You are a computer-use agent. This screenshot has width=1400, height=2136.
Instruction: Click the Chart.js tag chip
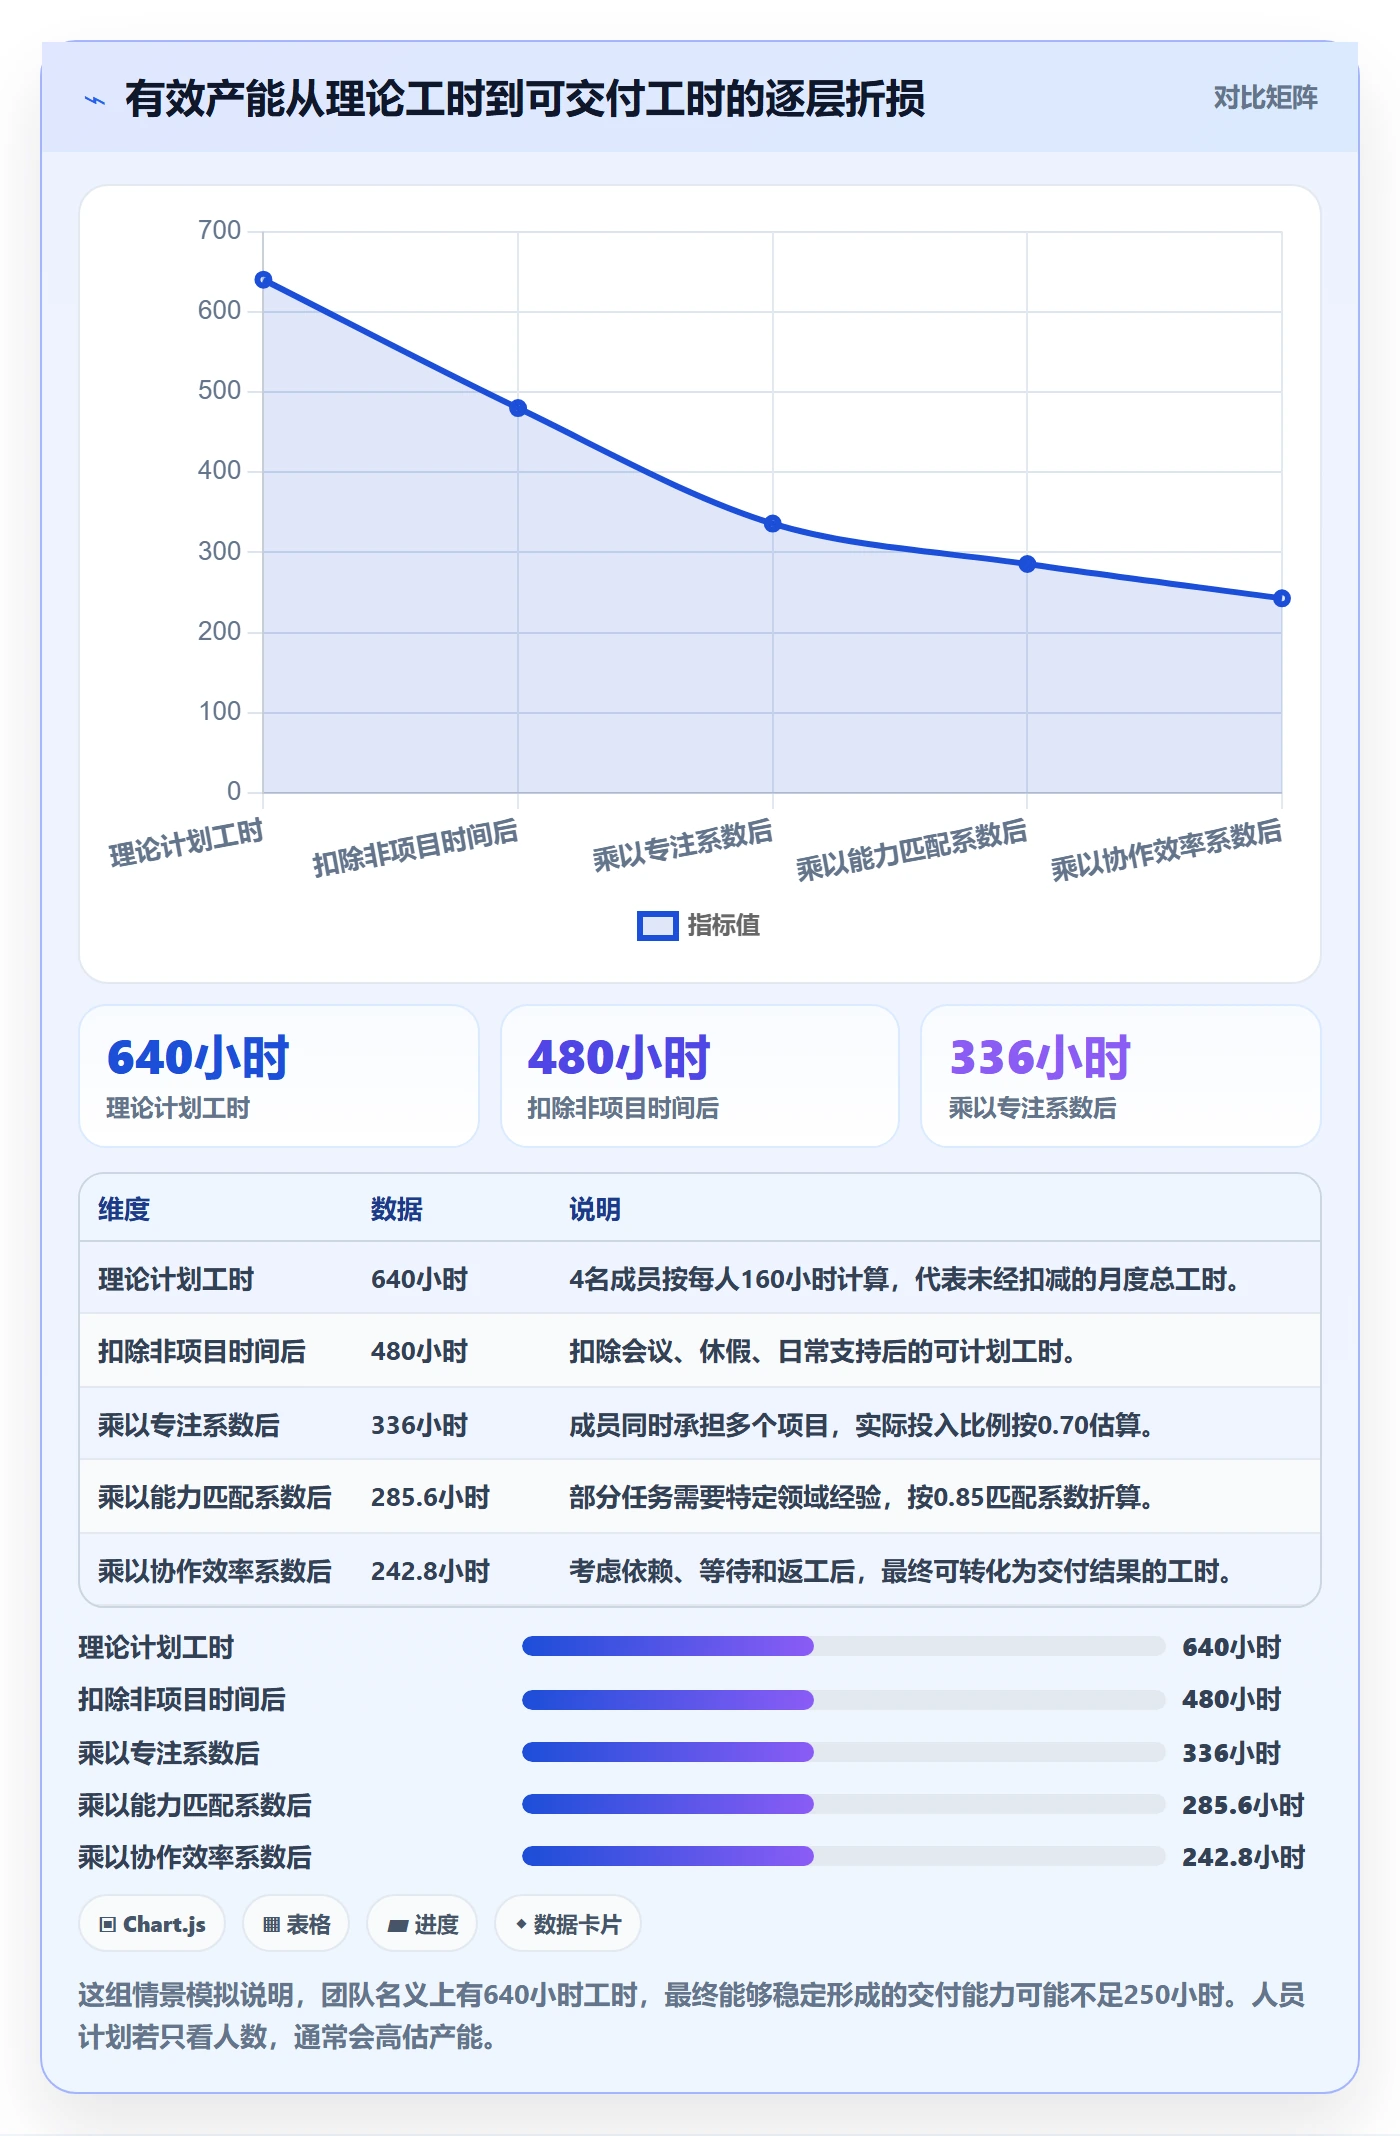coord(152,1924)
